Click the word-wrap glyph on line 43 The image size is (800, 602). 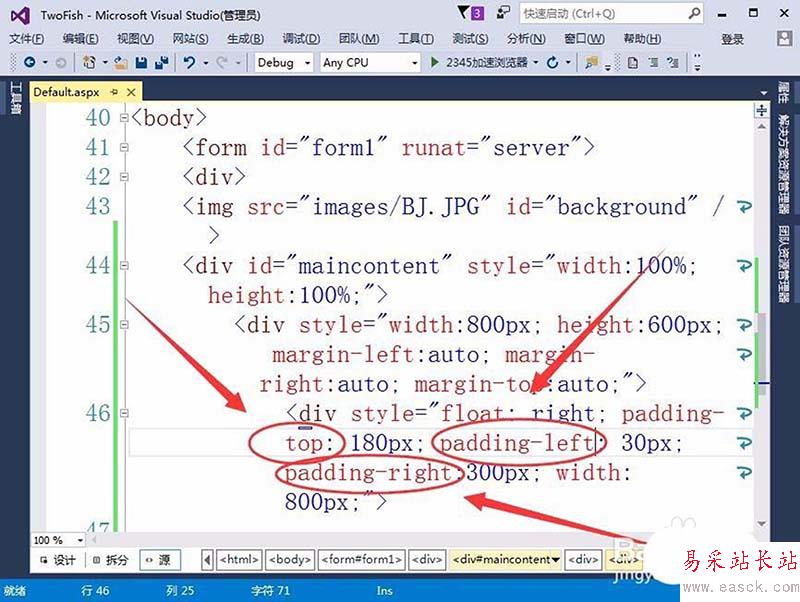pyautogui.click(x=744, y=207)
